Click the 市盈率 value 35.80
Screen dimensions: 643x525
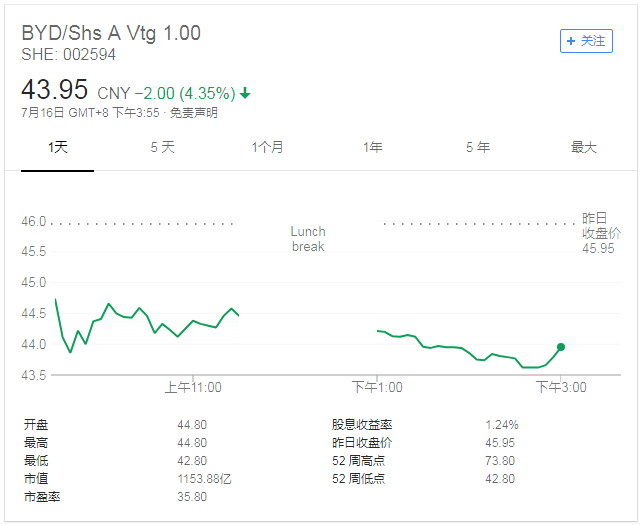[x=192, y=497]
